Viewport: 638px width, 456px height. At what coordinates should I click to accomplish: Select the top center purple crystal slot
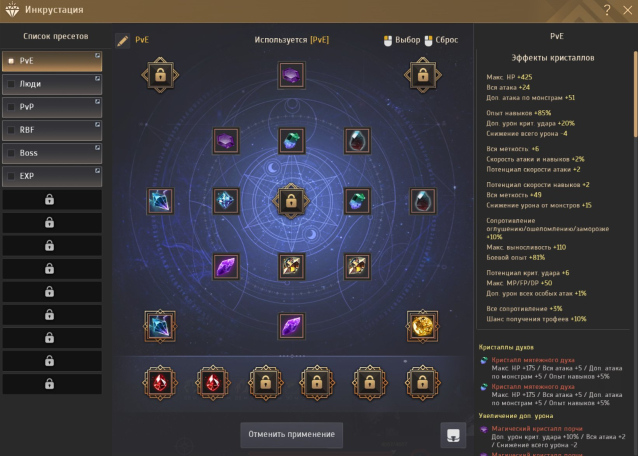[x=291, y=75]
